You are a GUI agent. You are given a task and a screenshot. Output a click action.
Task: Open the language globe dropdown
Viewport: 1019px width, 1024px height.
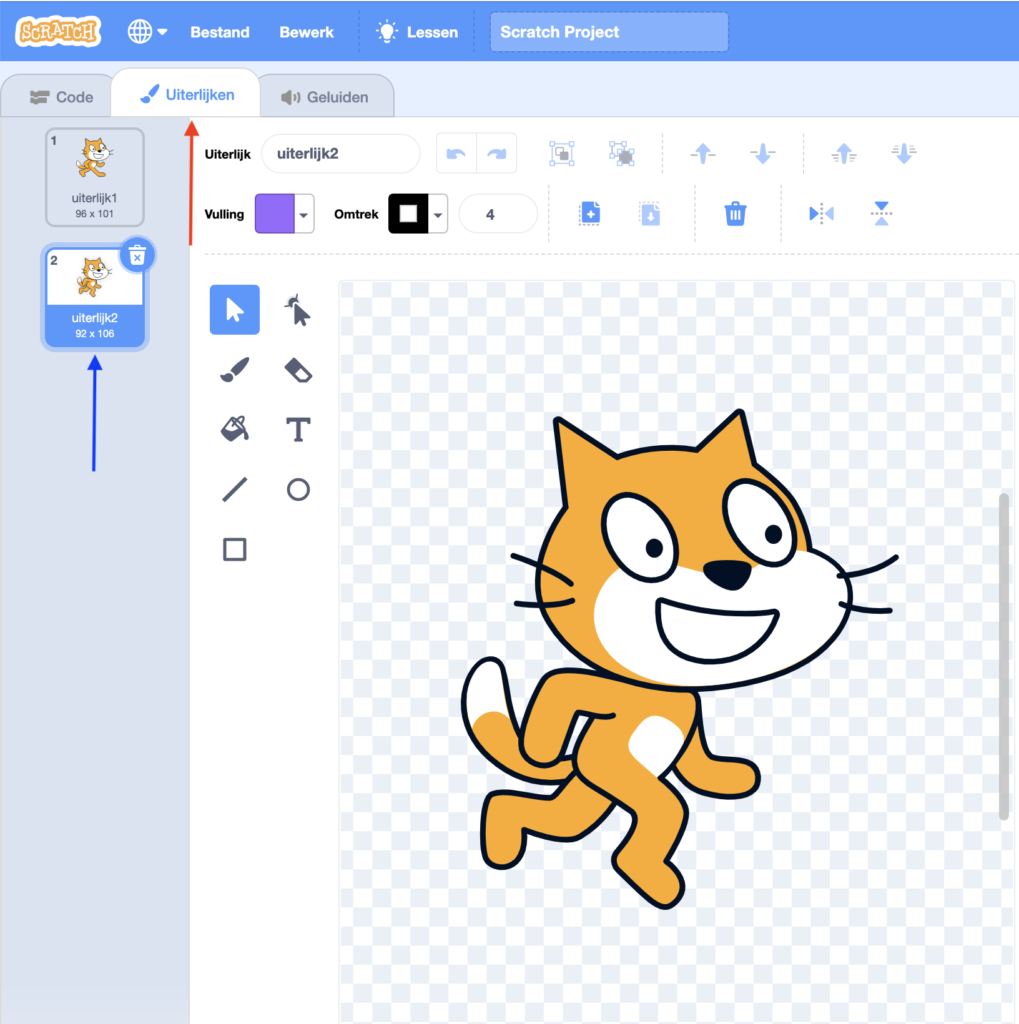[x=147, y=32]
